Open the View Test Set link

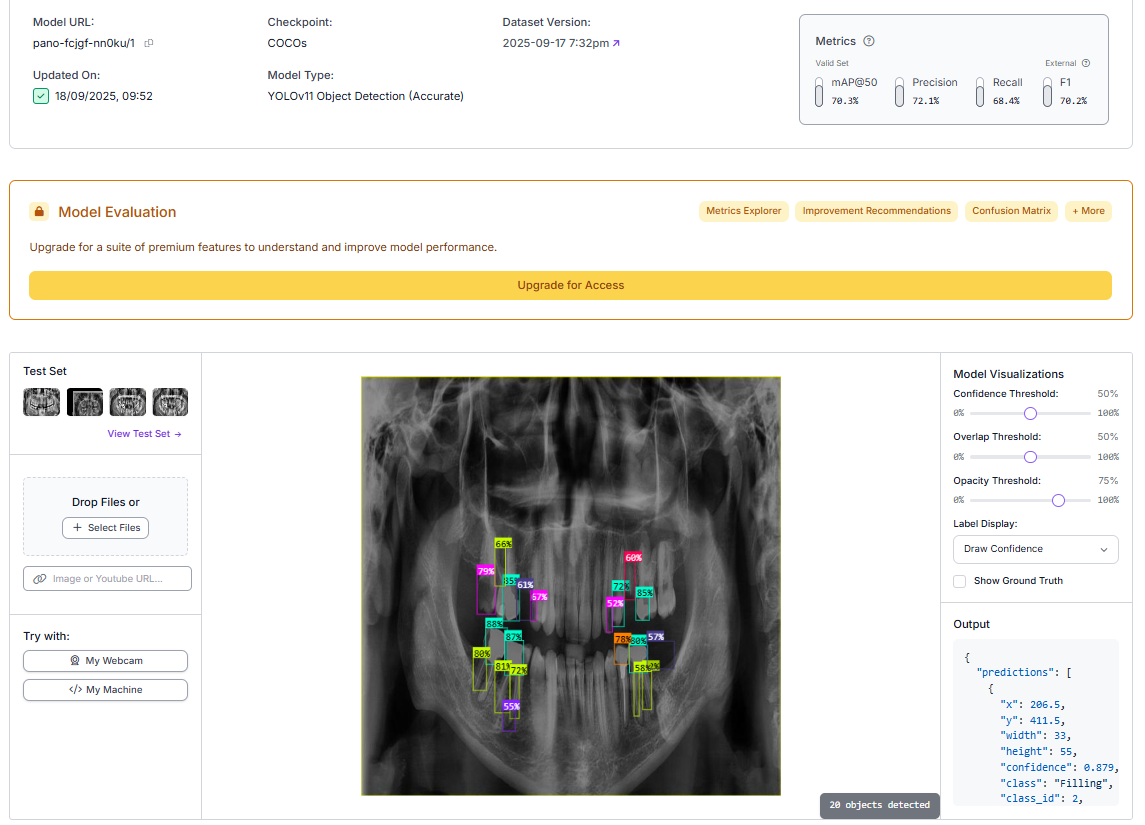(145, 434)
